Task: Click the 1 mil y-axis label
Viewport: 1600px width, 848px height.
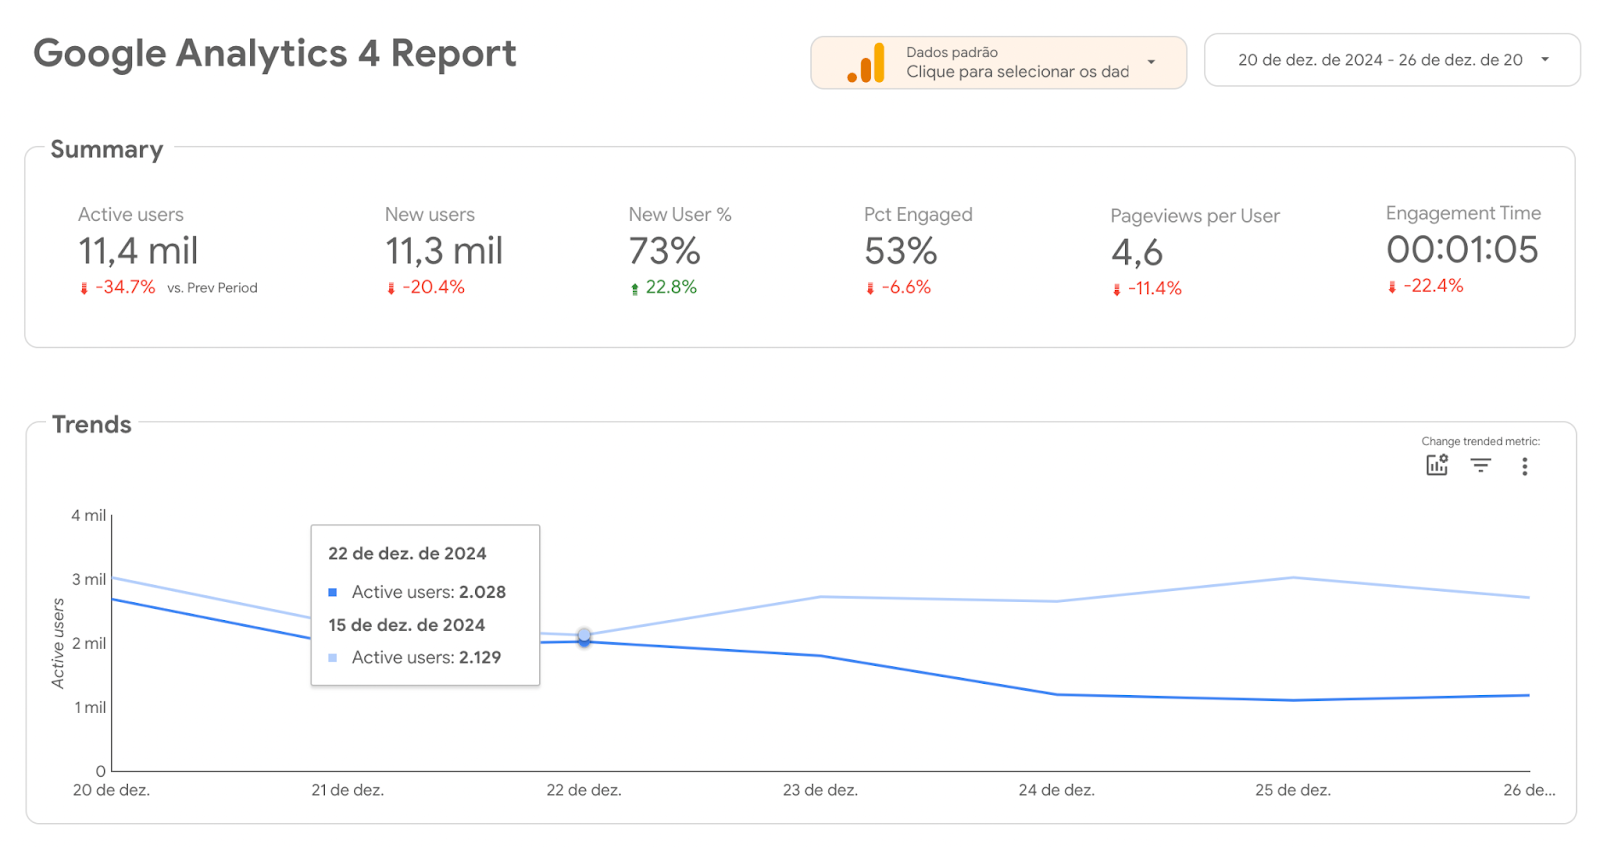Action: click(x=89, y=708)
